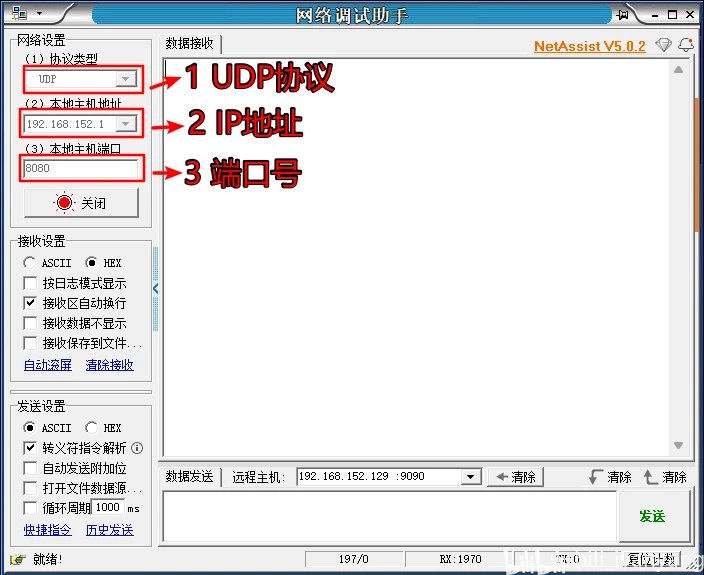Viewport: 704px width, 575px height.
Task: Click the status bar ready icon
Action: (x=18, y=559)
